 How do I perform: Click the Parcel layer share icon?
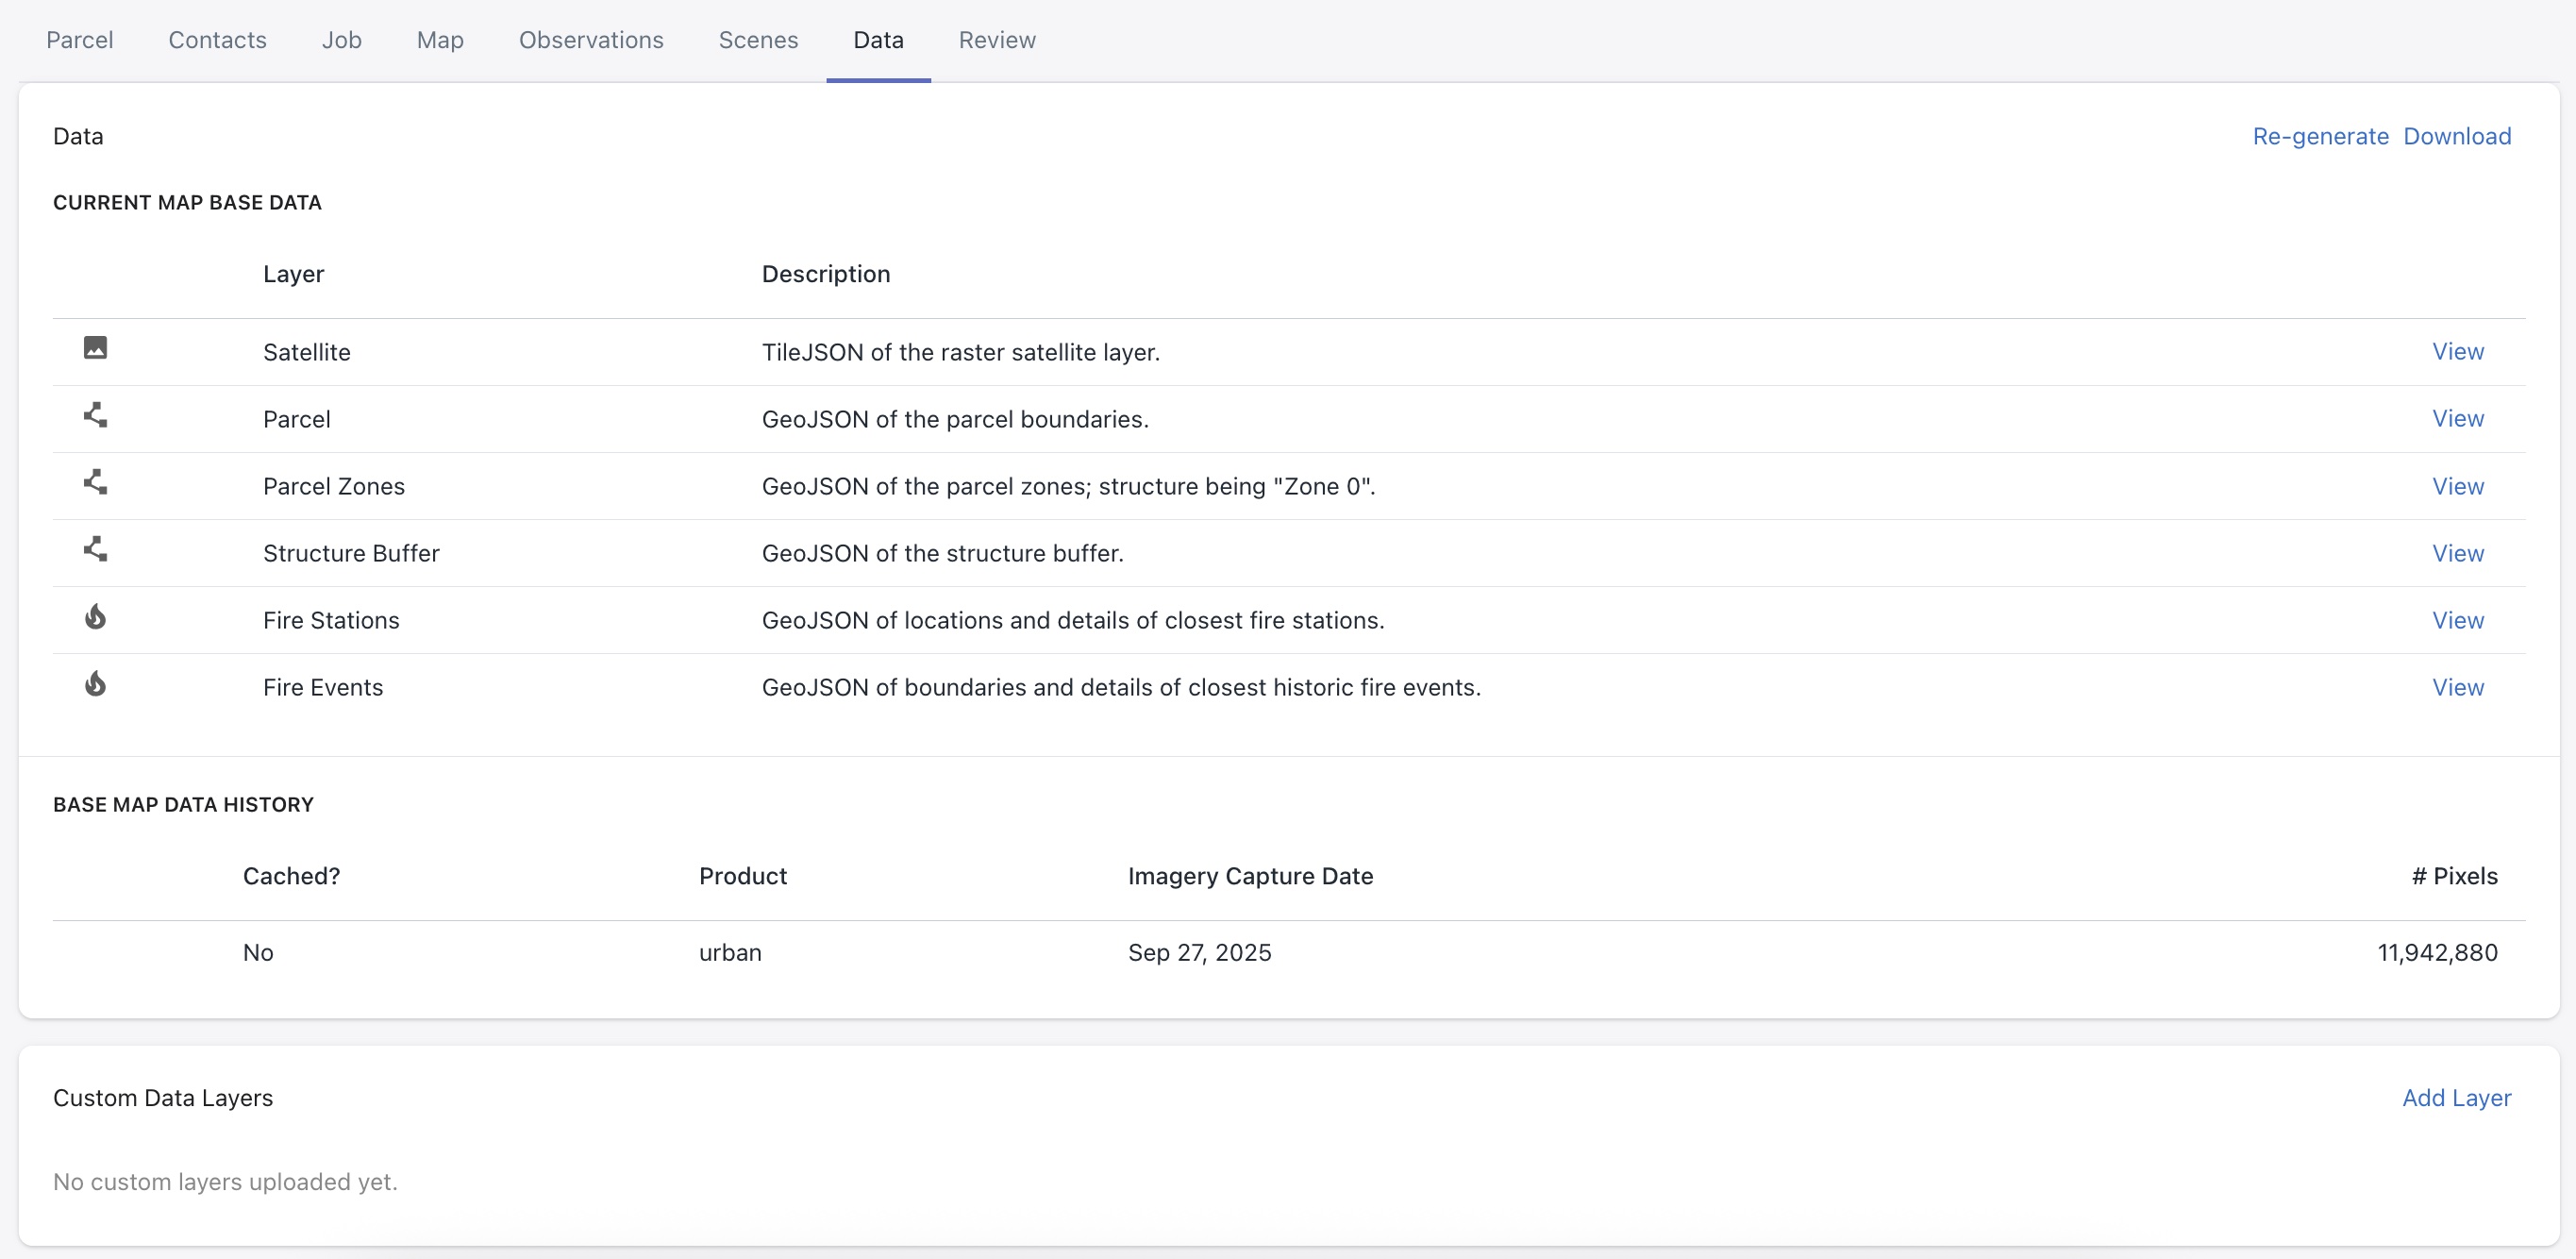[x=95, y=415]
